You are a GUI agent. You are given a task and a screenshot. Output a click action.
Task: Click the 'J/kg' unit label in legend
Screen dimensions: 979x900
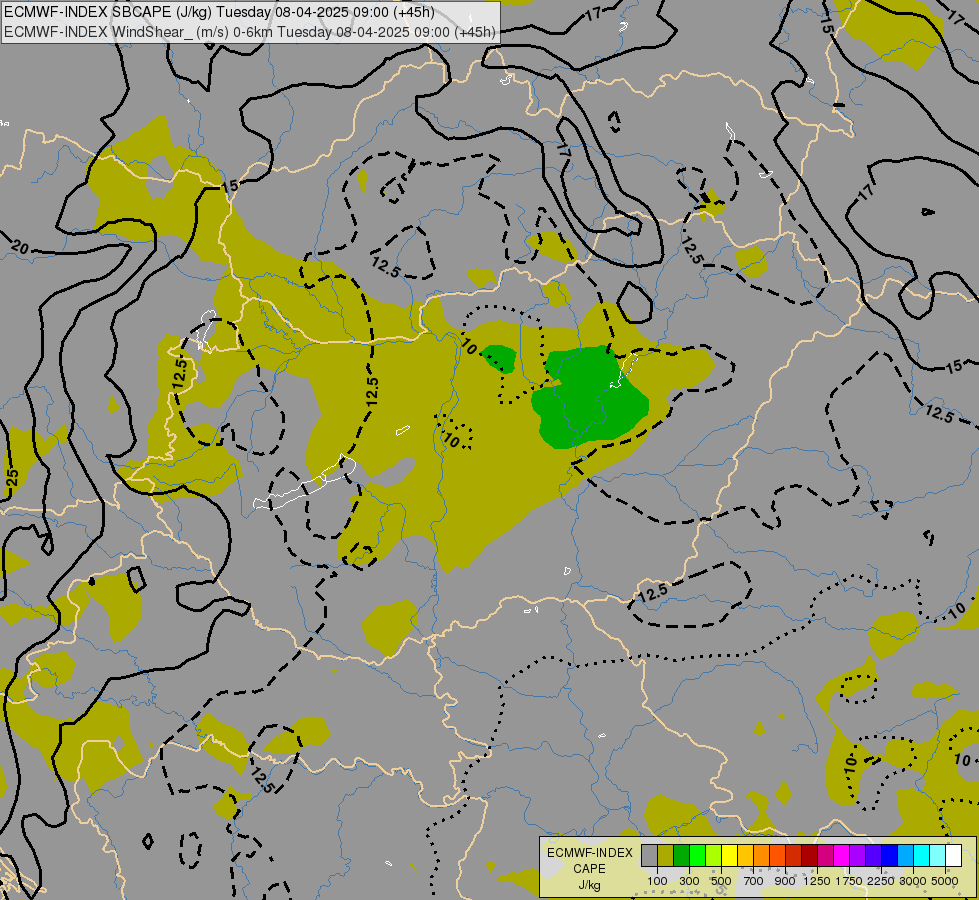point(589,885)
